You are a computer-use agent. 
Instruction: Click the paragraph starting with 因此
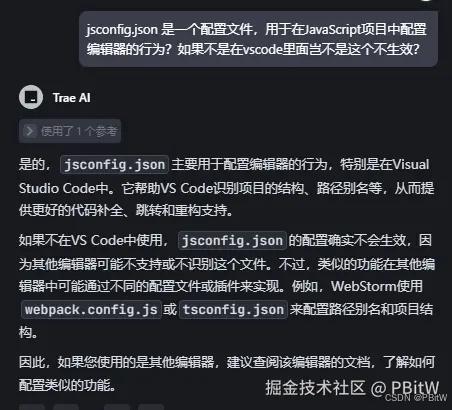click(x=227, y=374)
